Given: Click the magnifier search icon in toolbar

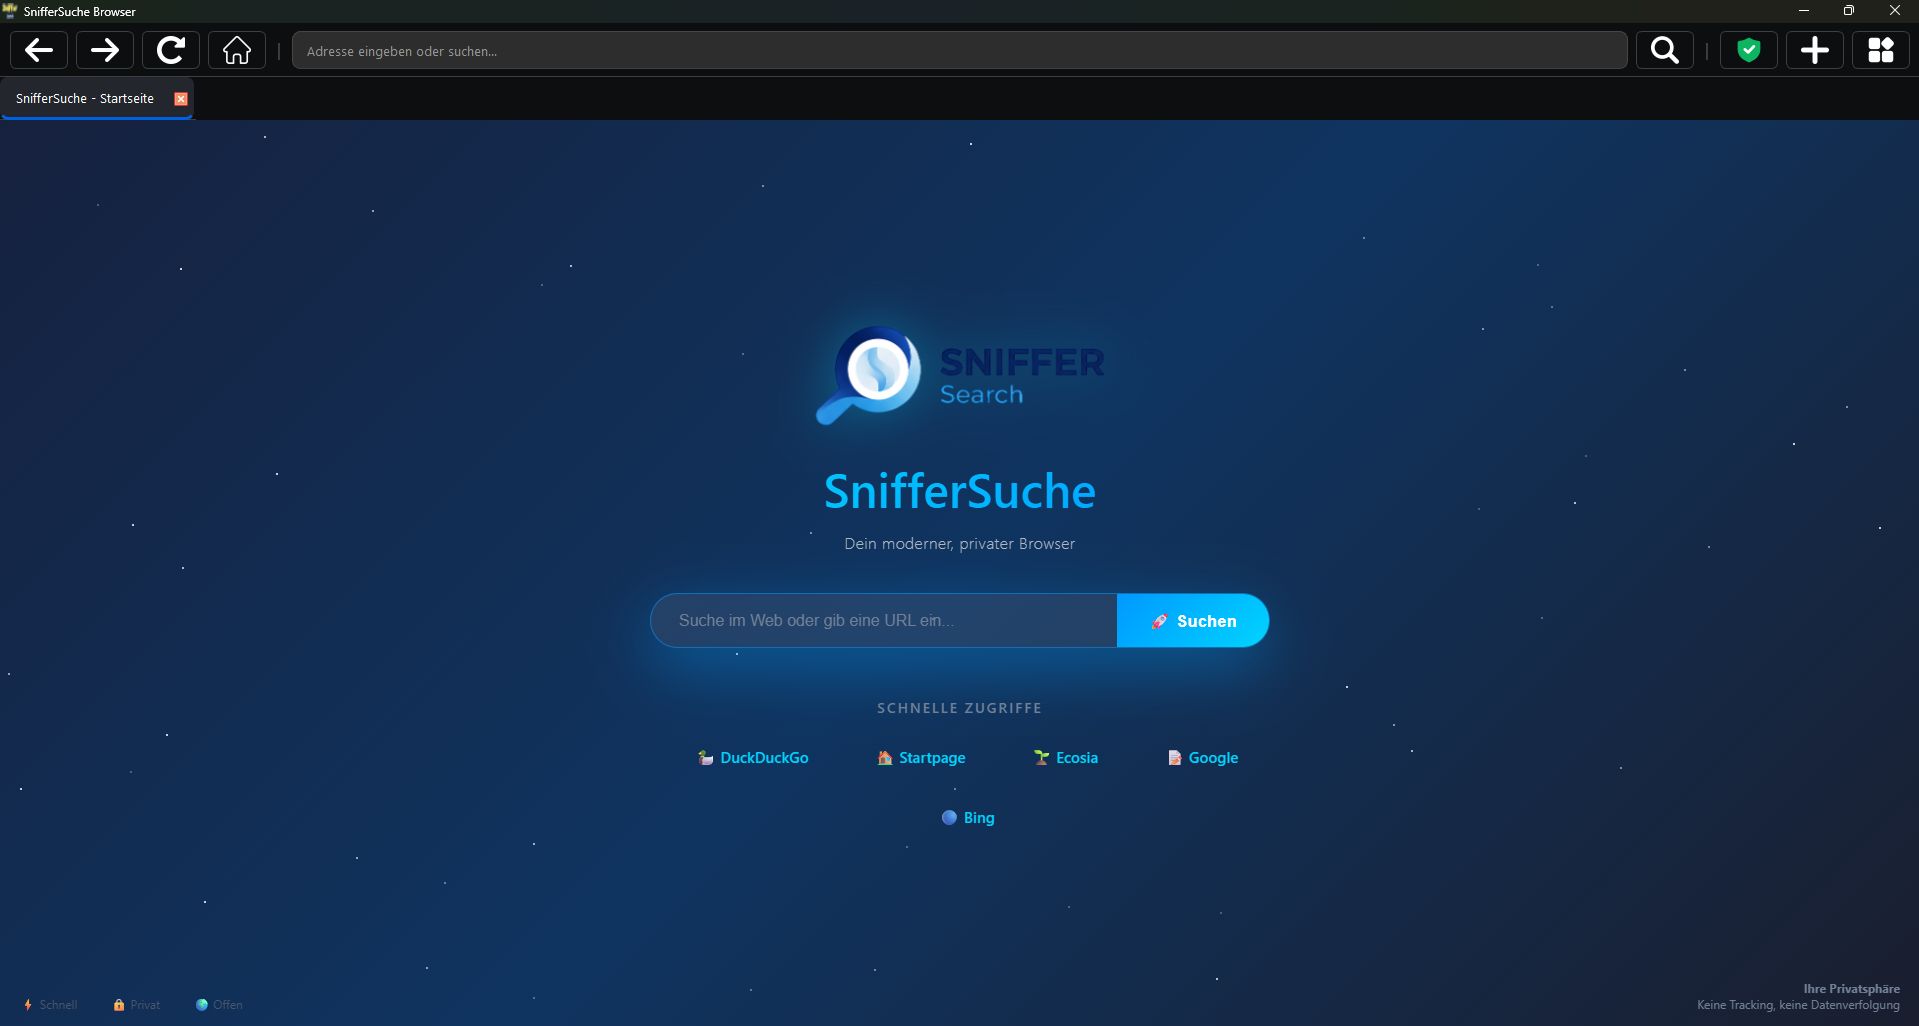Looking at the screenshot, I should click(1664, 50).
